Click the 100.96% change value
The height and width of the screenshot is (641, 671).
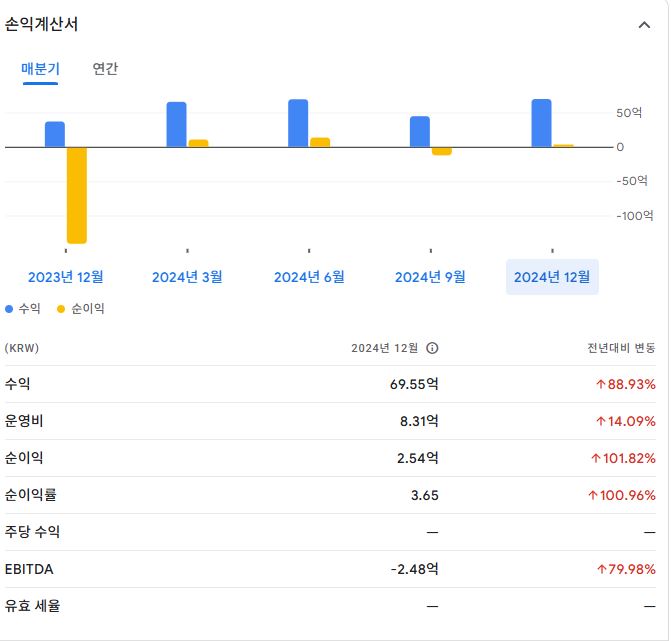[622, 495]
